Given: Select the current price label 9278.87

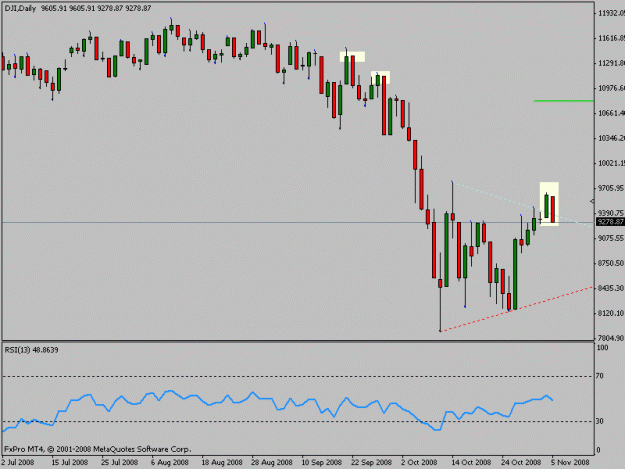Looking at the screenshot, I should (x=610, y=222).
